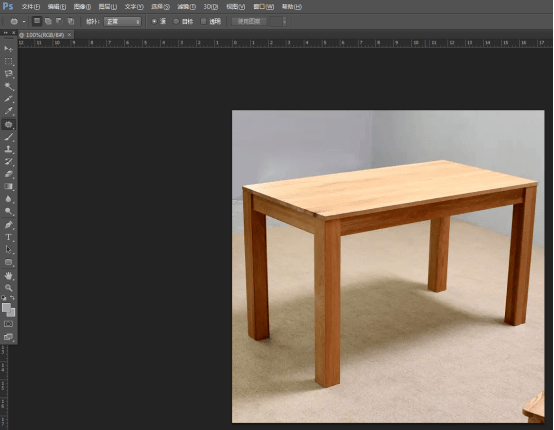The height and width of the screenshot is (430, 554).
Task: Open the 修补 mode dropdown
Action: tap(122, 22)
